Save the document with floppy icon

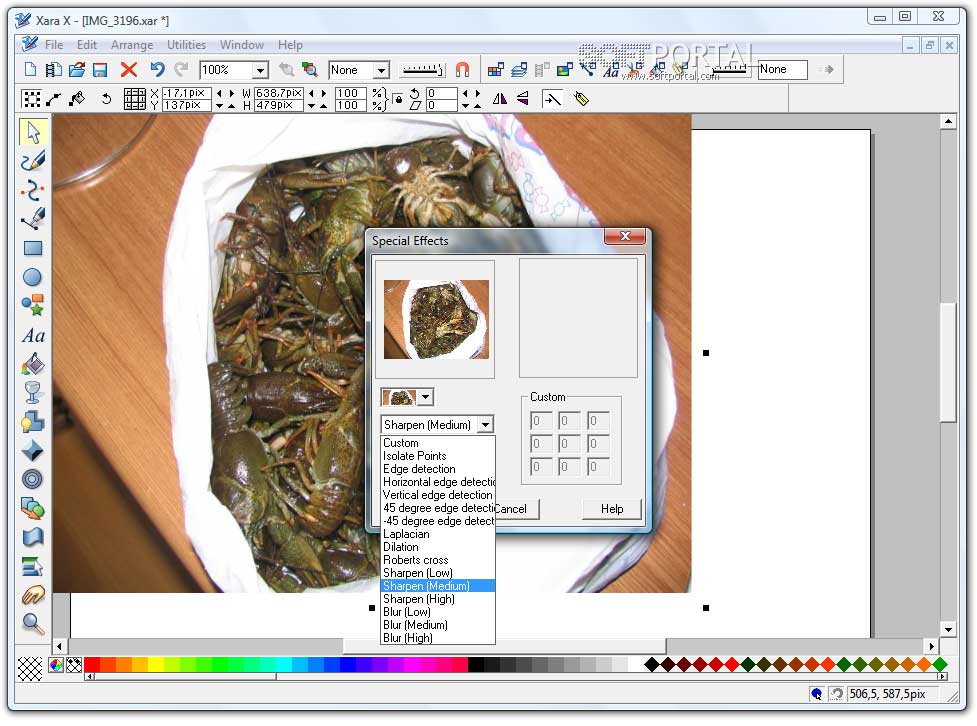100,69
